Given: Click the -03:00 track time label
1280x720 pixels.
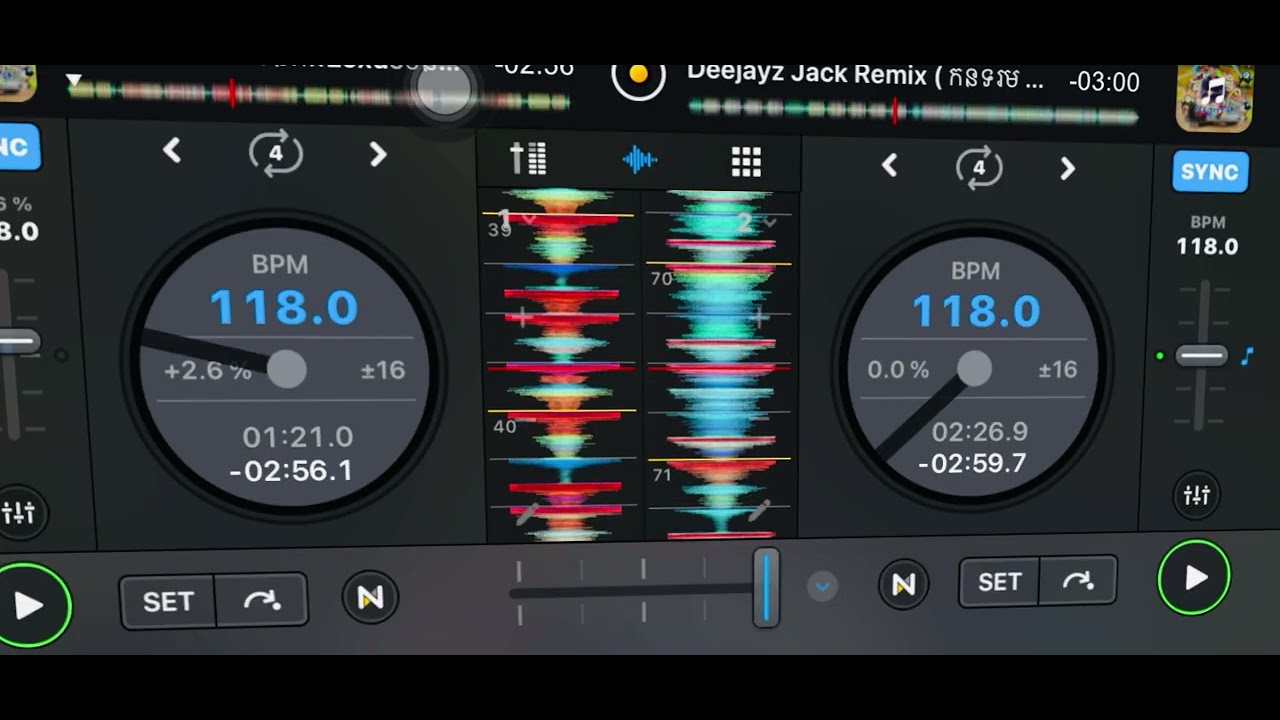Looking at the screenshot, I should click(1104, 82).
